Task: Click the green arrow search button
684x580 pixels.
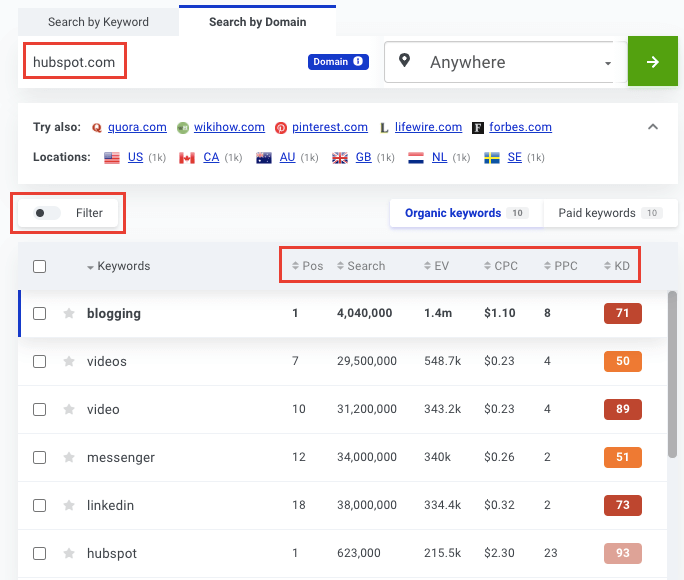Action: [653, 61]
